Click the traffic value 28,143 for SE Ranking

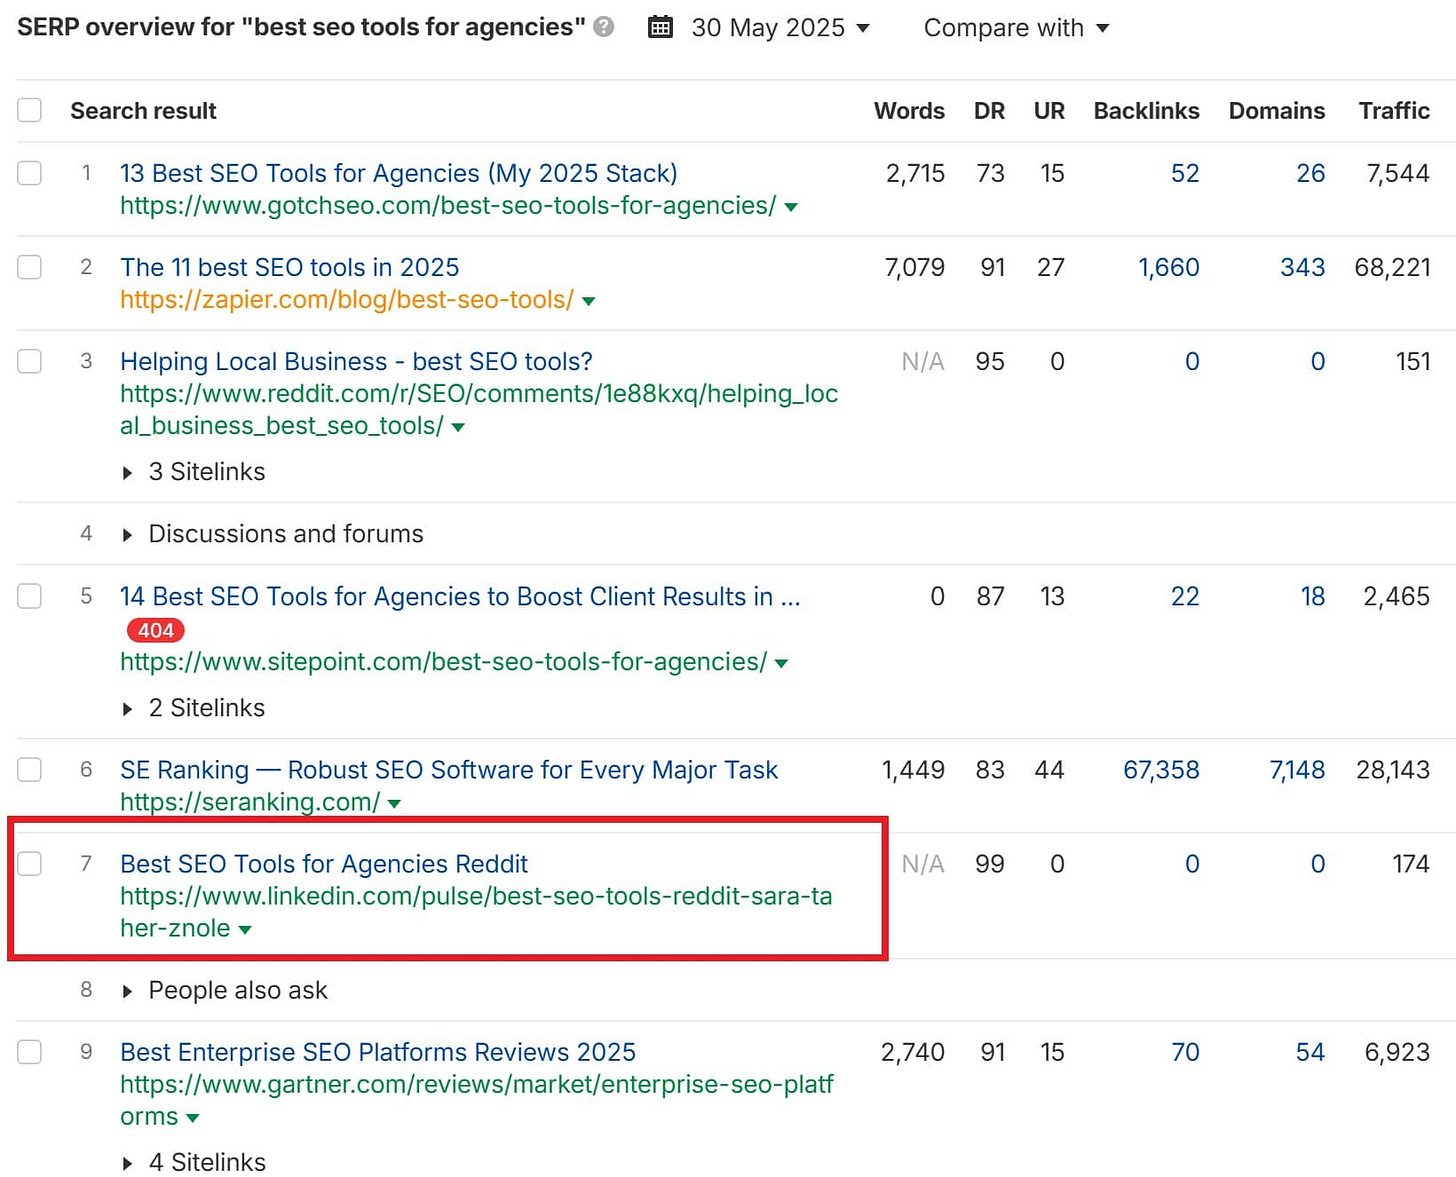(x=1393, y=769)
